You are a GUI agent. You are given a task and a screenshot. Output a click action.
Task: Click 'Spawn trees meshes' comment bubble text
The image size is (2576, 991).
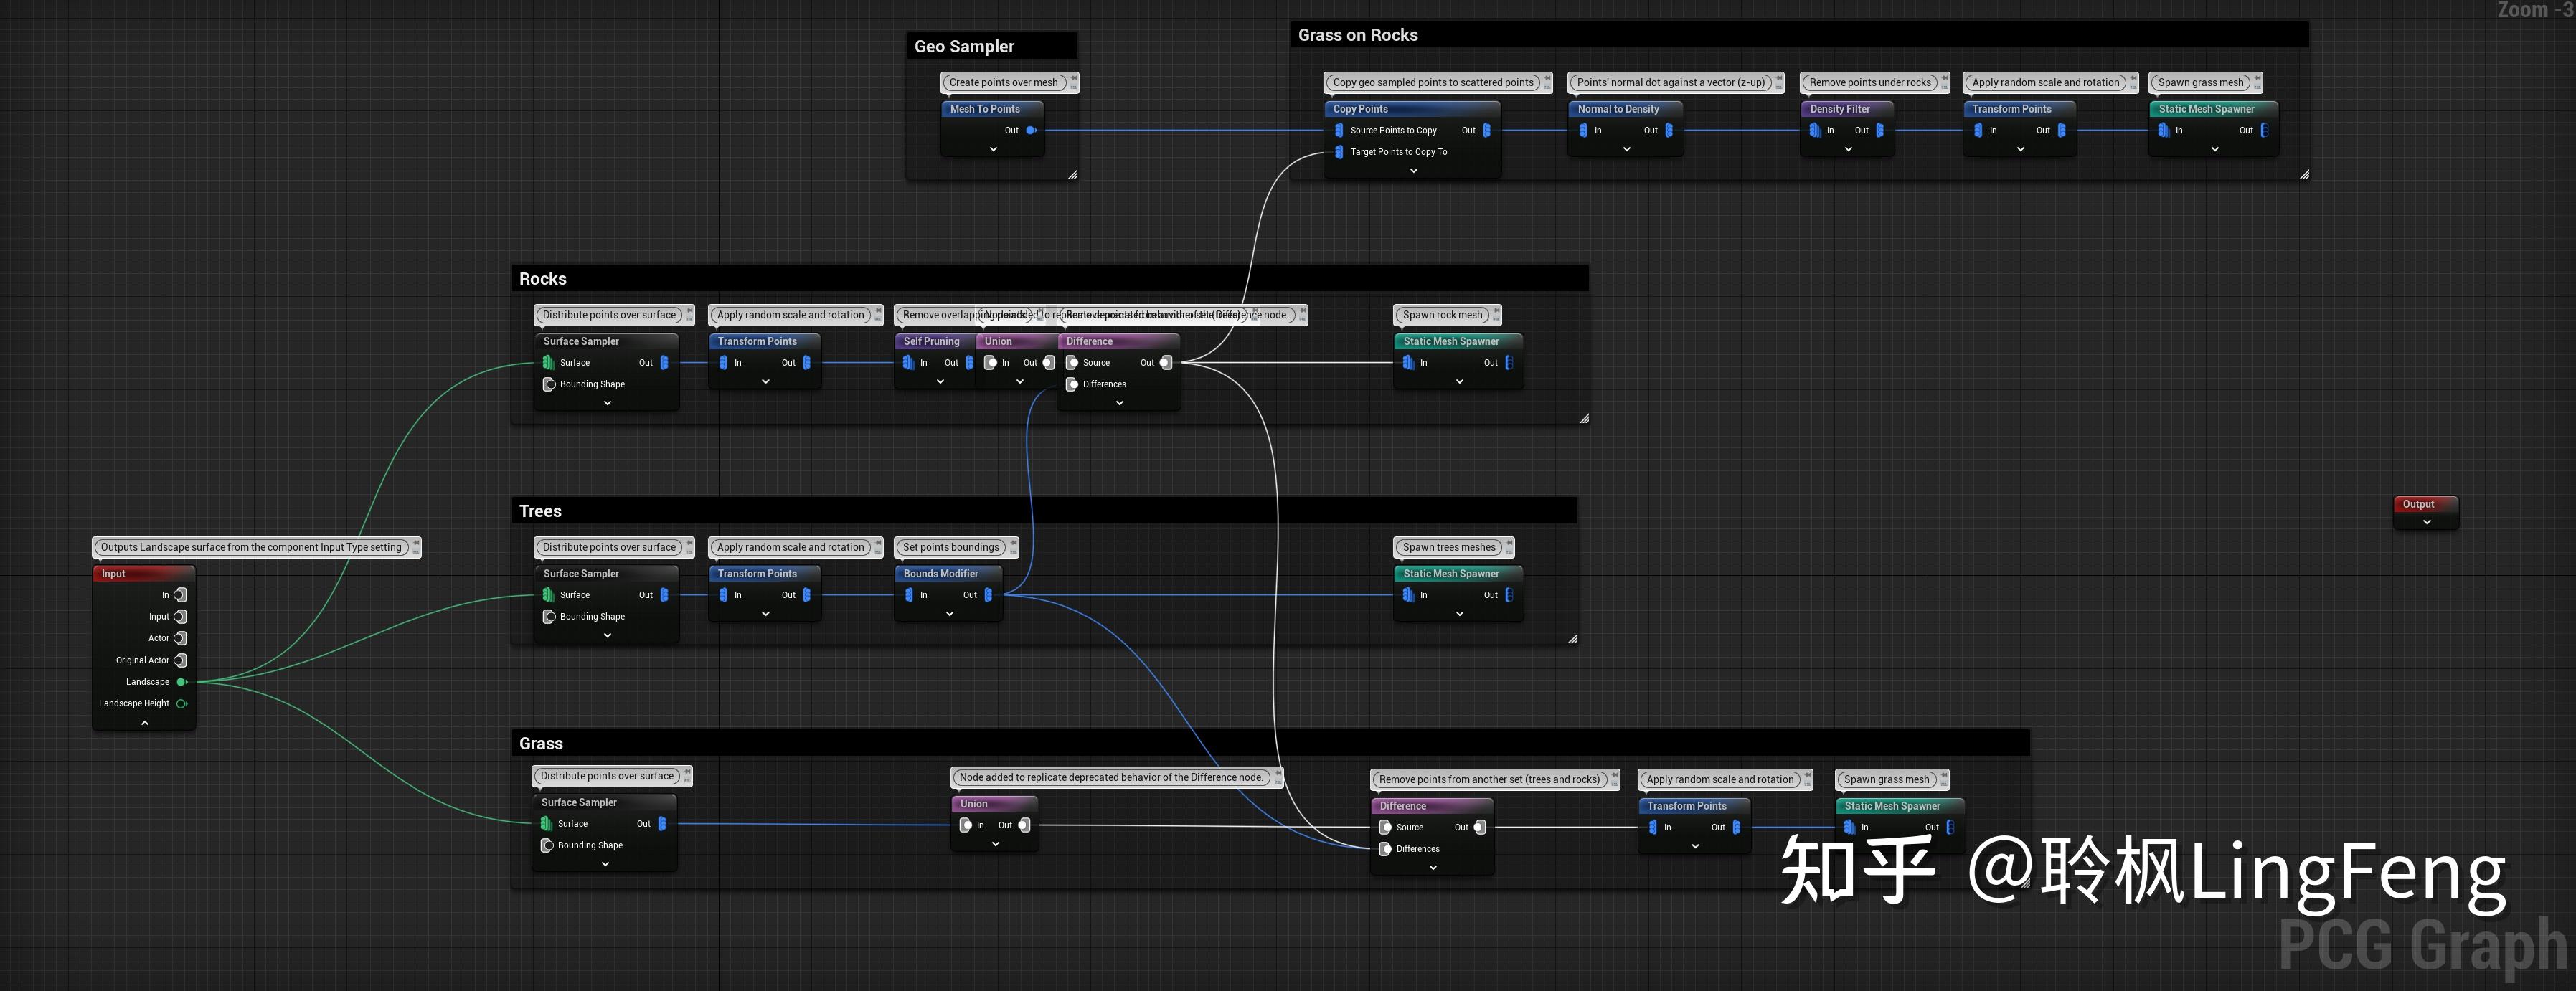point(1448,547)
